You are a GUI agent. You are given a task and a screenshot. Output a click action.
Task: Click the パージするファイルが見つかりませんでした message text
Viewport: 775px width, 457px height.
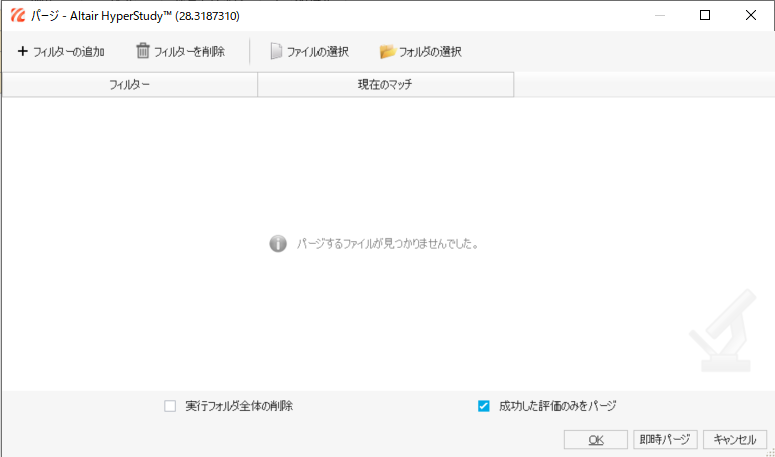[387, 243]
